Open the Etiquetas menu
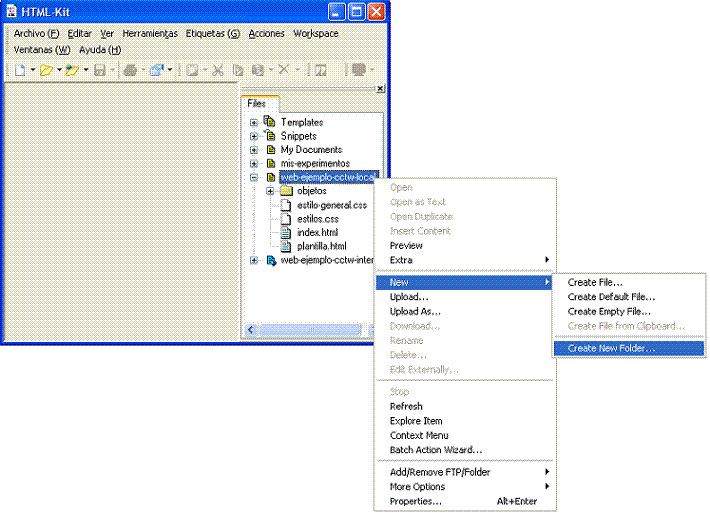Screen dimensions: 710x514 tap(212, 34)
